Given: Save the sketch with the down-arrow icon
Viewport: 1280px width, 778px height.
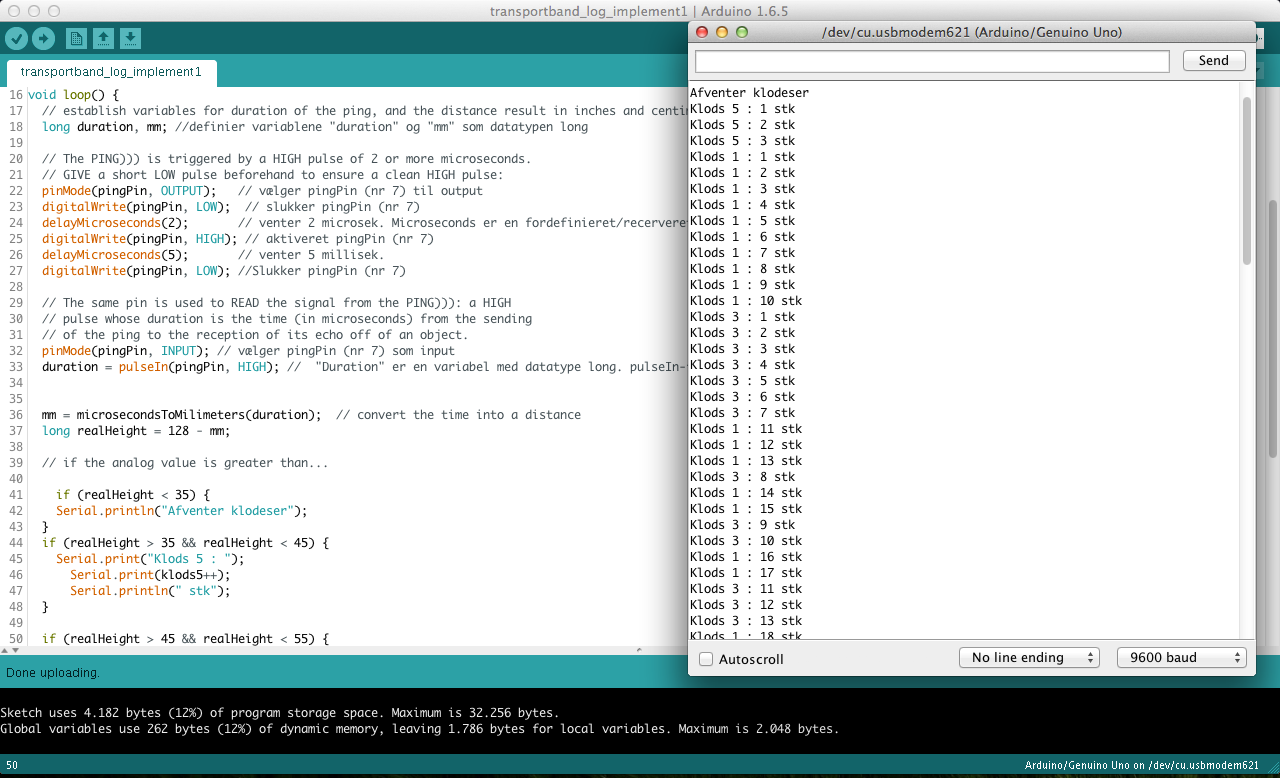Looking at the screenshot, I should pos(132,38).
